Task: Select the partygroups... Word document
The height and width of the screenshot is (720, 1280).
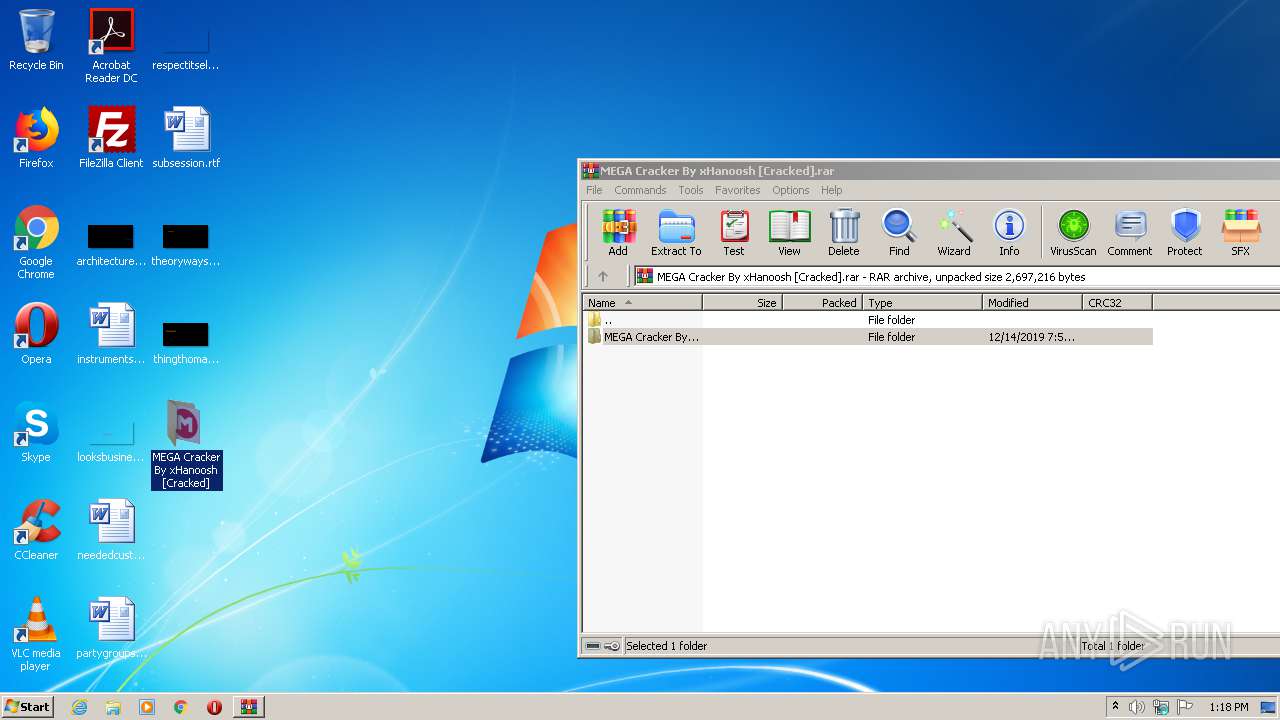Action: click(x=111, y=628)
